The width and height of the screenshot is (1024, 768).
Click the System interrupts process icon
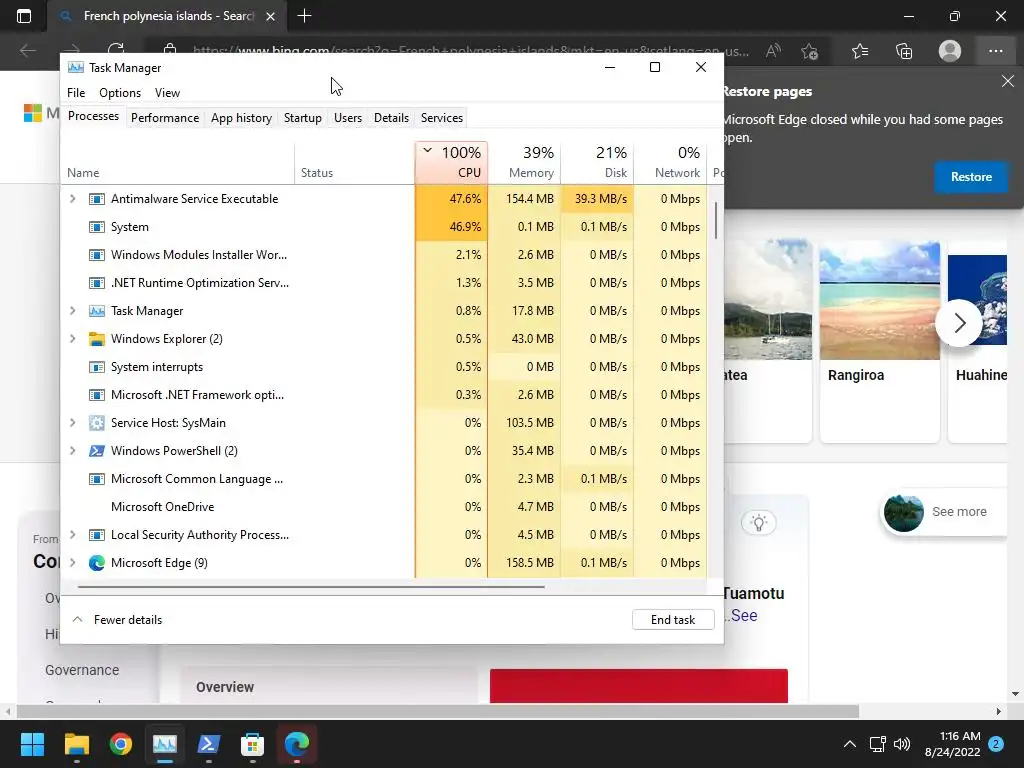[97, 367]
